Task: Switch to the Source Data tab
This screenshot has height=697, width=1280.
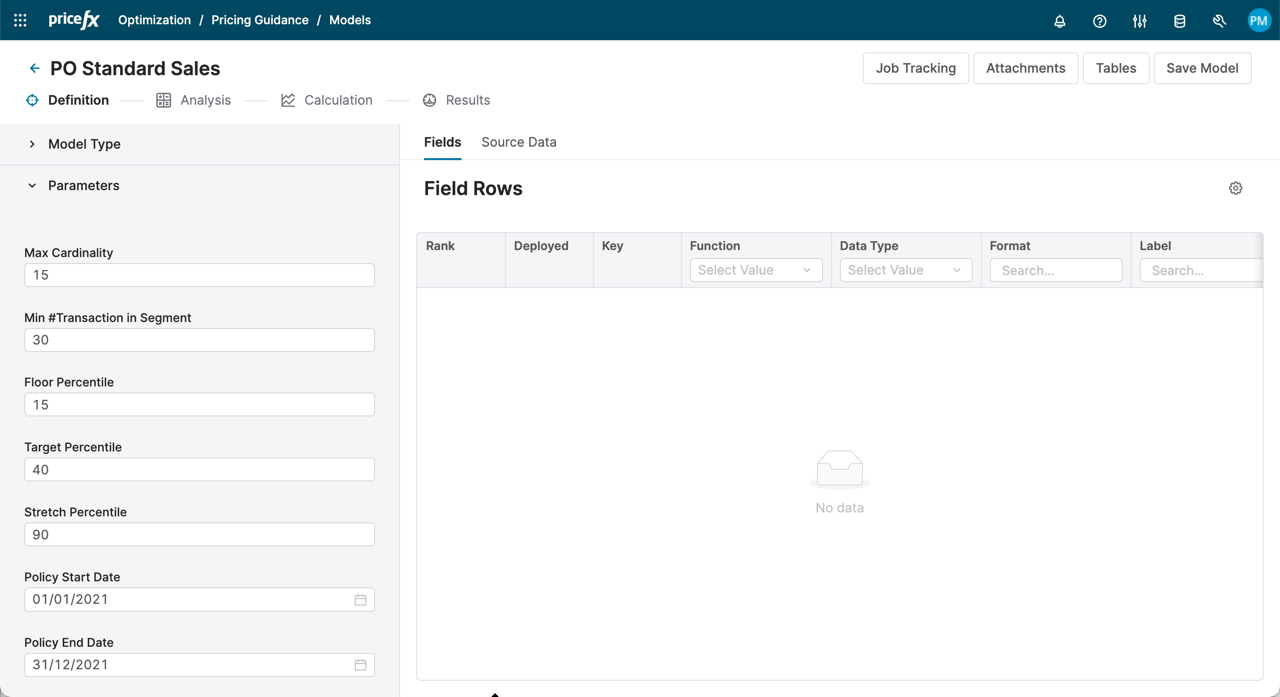Action: [518, 142]
